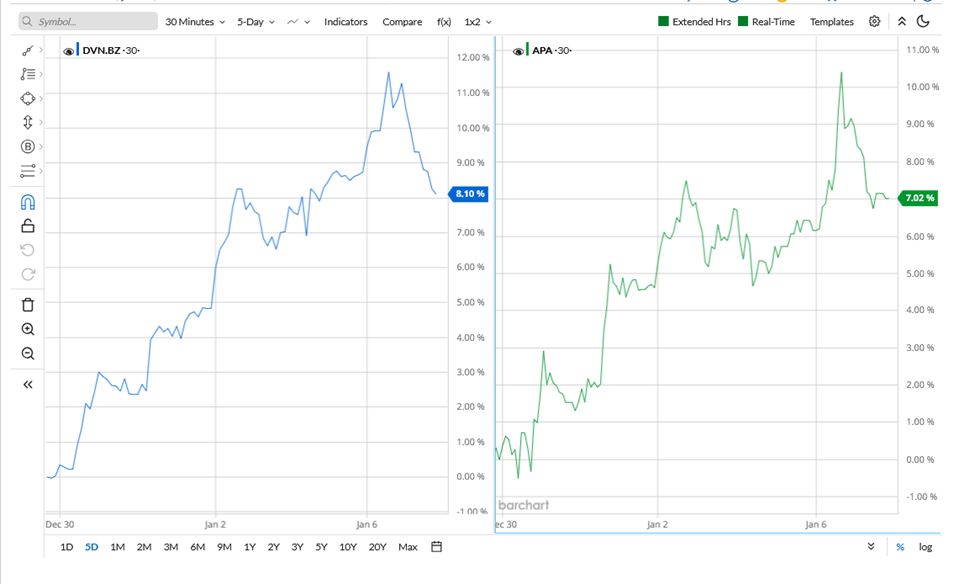
Task: Select the Zoom Out tool
Action: 27,353
